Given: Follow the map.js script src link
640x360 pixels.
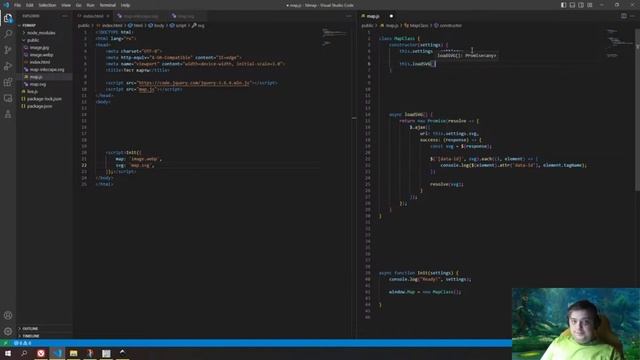Looking at the screenshot, I should [147, 89].
